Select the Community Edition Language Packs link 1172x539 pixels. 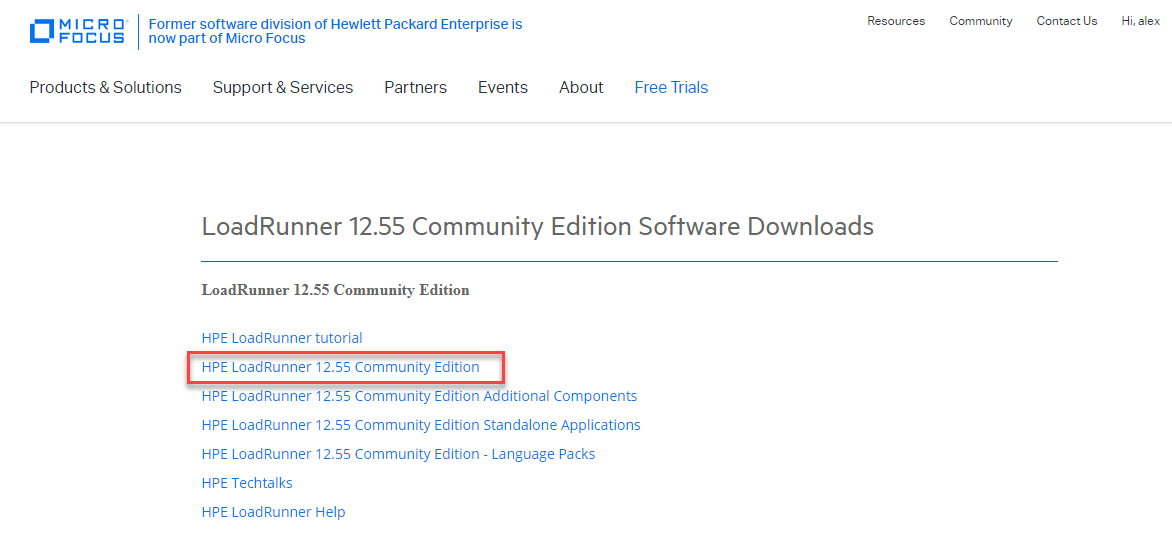(x=398, y=454)
